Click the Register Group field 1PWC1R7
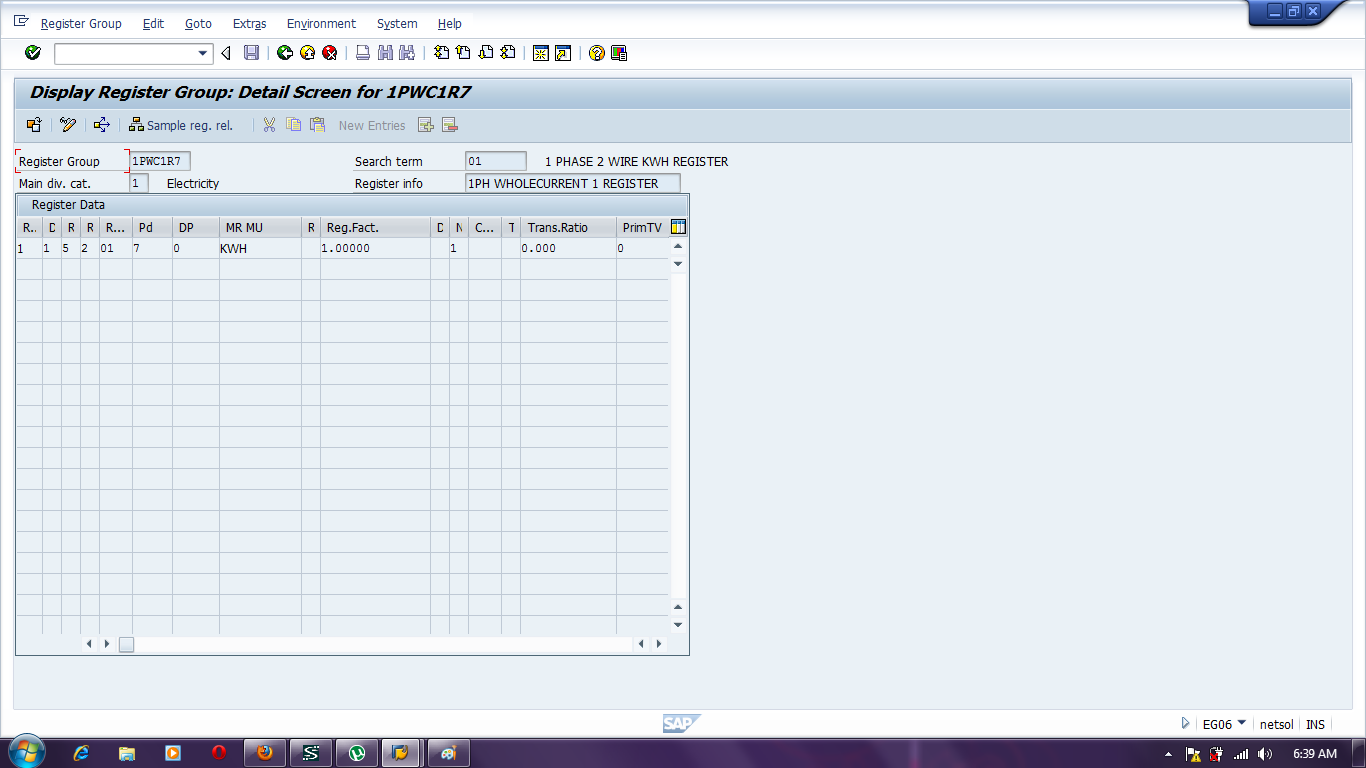 click(x=160, y=161)
